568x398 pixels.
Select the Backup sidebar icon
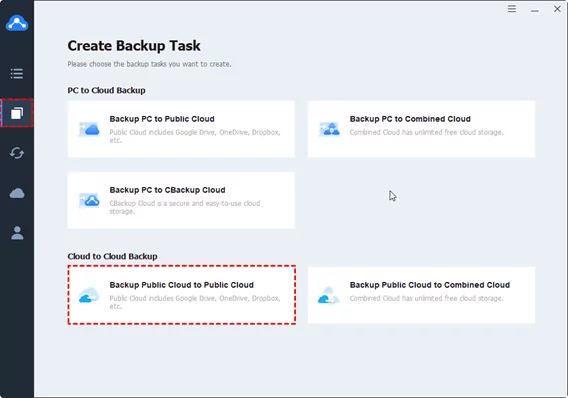coord(17,113)
